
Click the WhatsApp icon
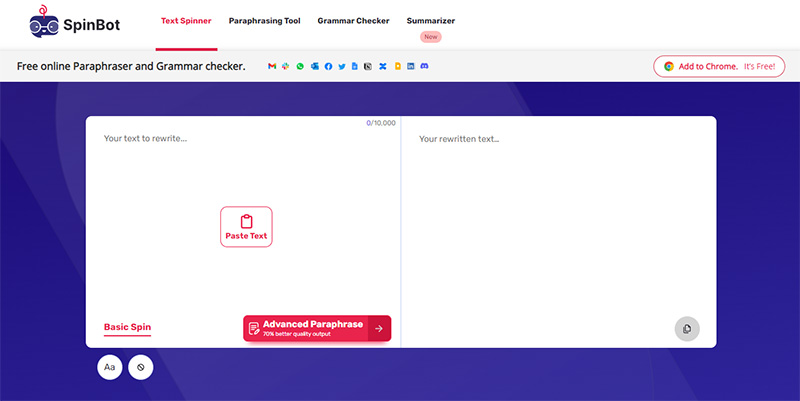pos(300,66)
